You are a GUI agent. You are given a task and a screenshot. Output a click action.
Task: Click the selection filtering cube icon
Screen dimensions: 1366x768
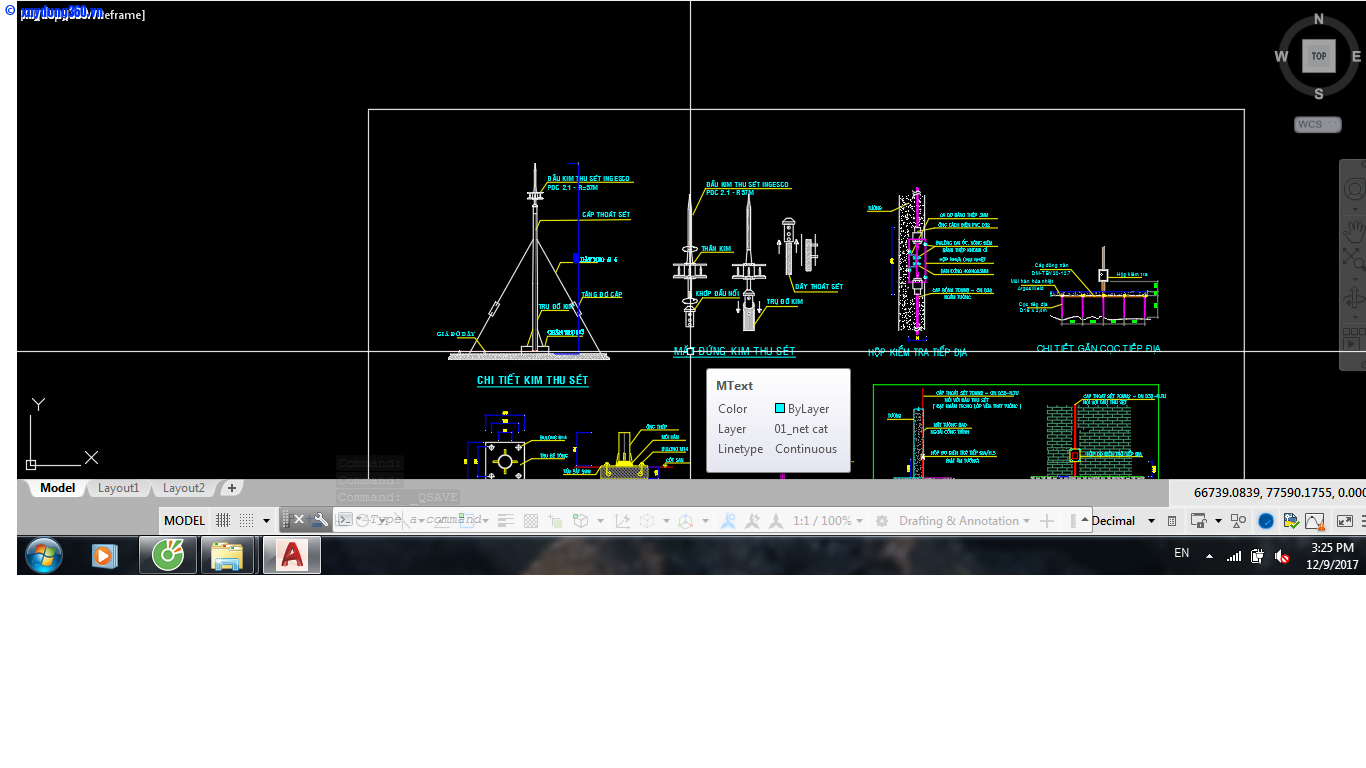click(x=647, y=520)
